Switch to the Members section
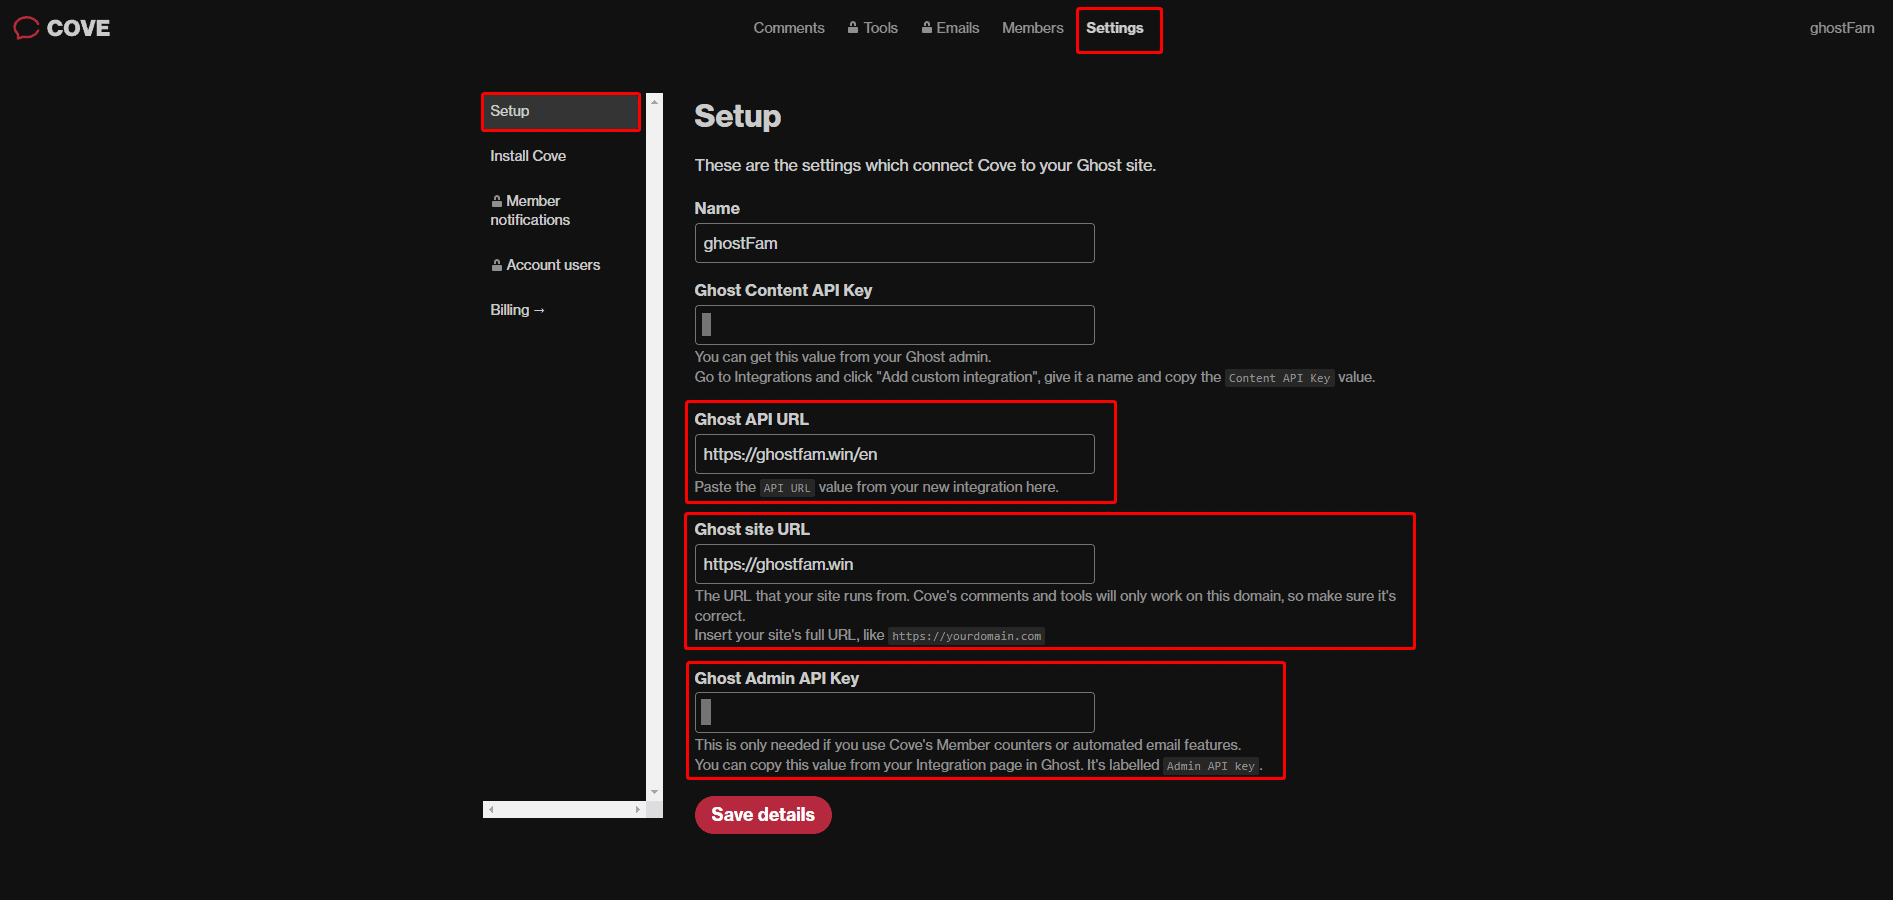Viewport: 1893px width, 900px height. coord(1032,27)
